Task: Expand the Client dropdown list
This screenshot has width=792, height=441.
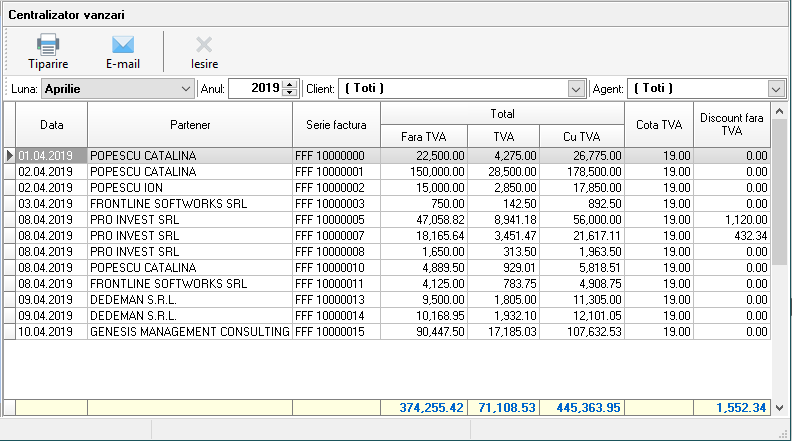Action: pyautogui.click(x=575, y=89)
